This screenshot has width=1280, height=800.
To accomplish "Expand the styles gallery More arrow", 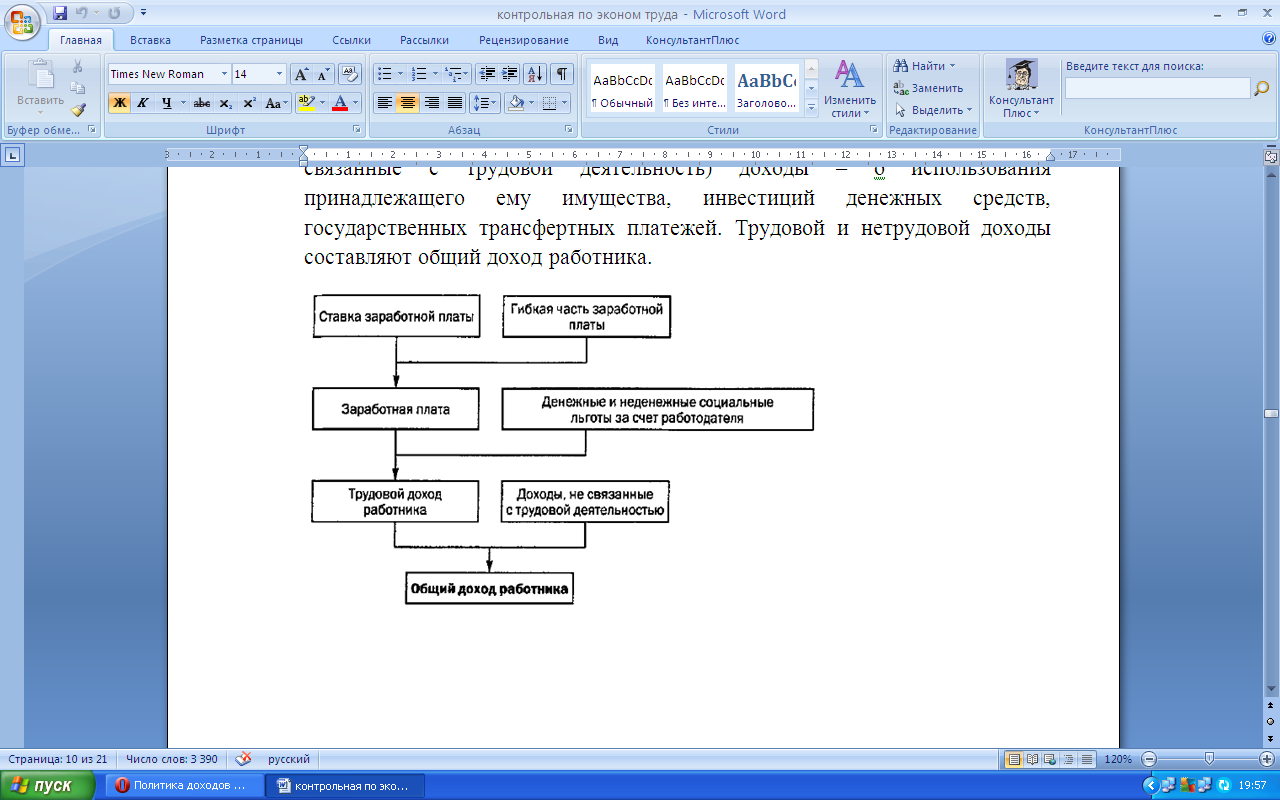I will click(x=811, y=106).
